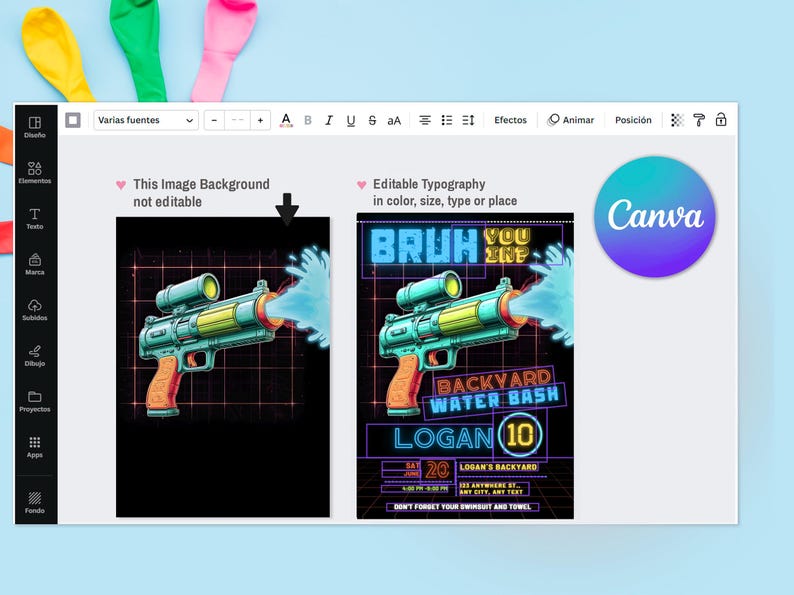Select the BRUH neon text

pos(424,247)
